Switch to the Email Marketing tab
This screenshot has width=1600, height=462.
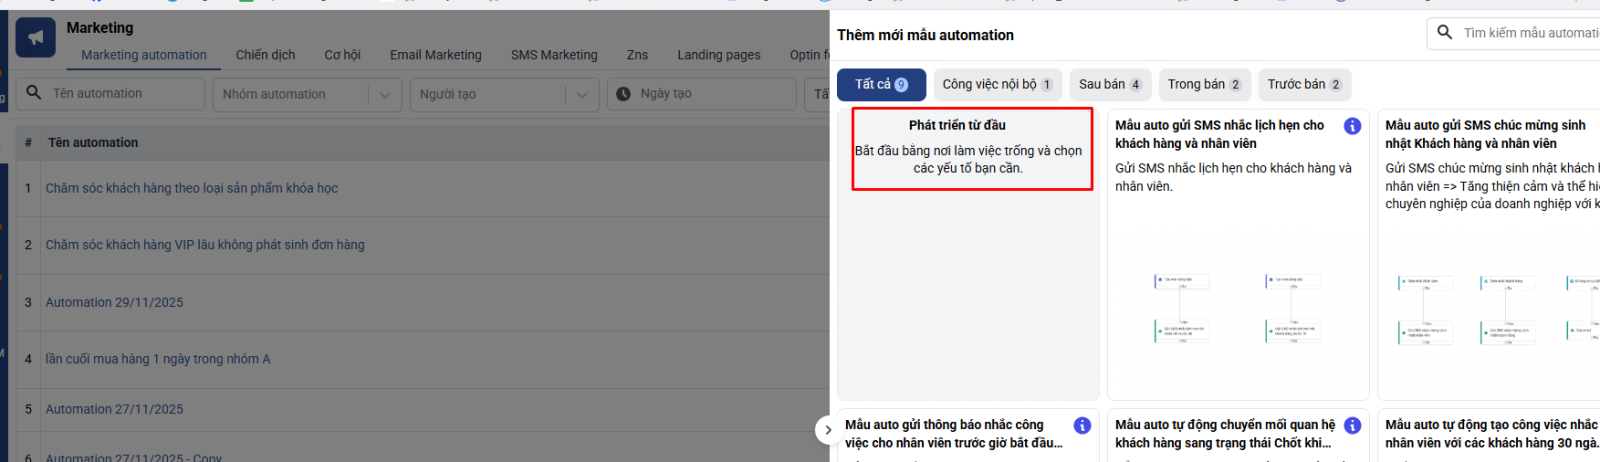(435, 55)
